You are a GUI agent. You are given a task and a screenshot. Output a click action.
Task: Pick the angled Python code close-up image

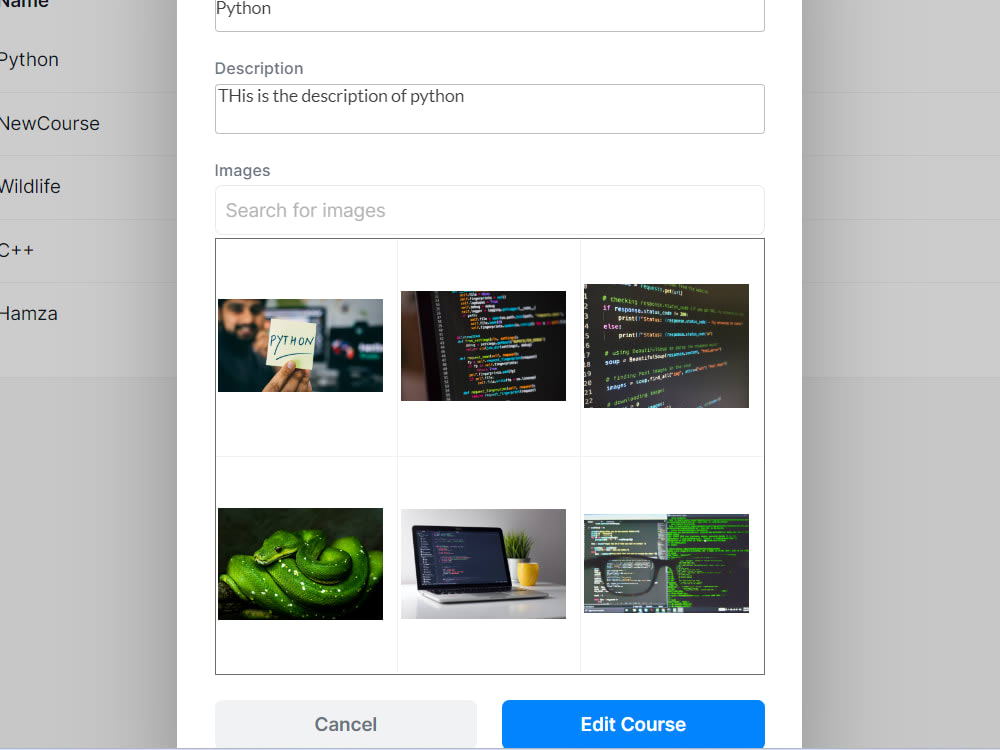[666, 346]
